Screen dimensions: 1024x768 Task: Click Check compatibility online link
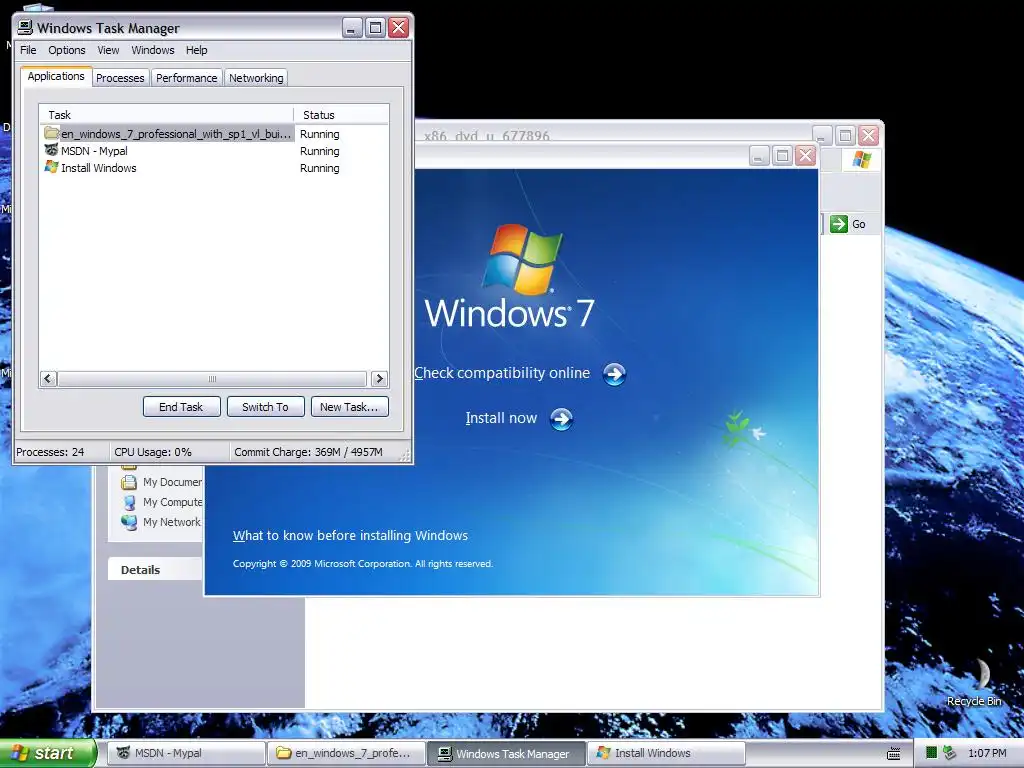coord(502,373)
